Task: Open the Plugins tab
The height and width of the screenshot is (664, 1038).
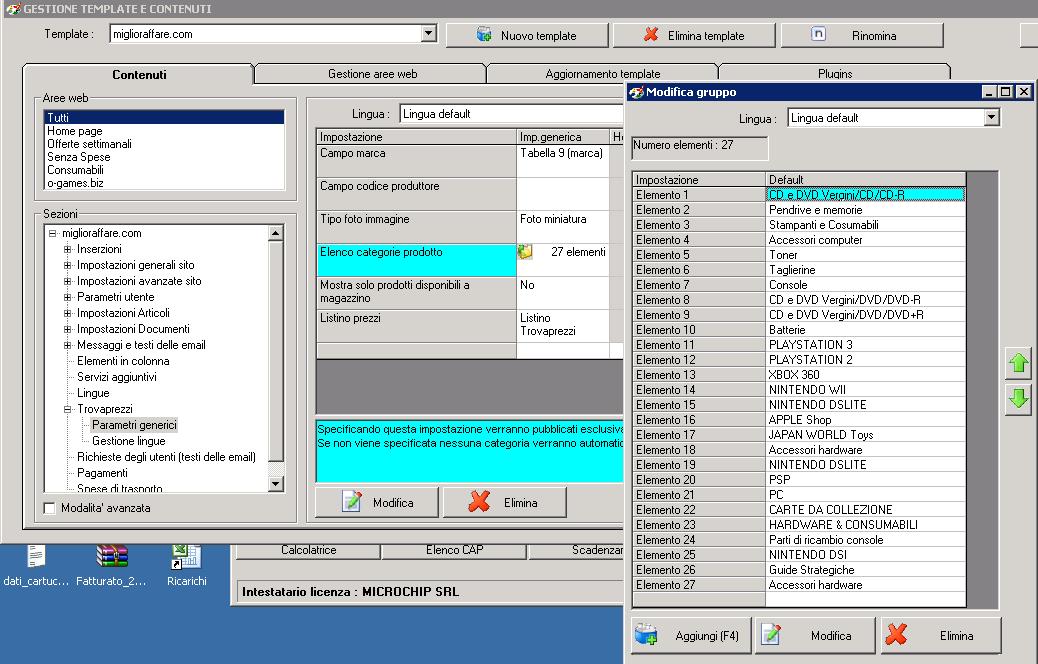Action: pos(835,74)
